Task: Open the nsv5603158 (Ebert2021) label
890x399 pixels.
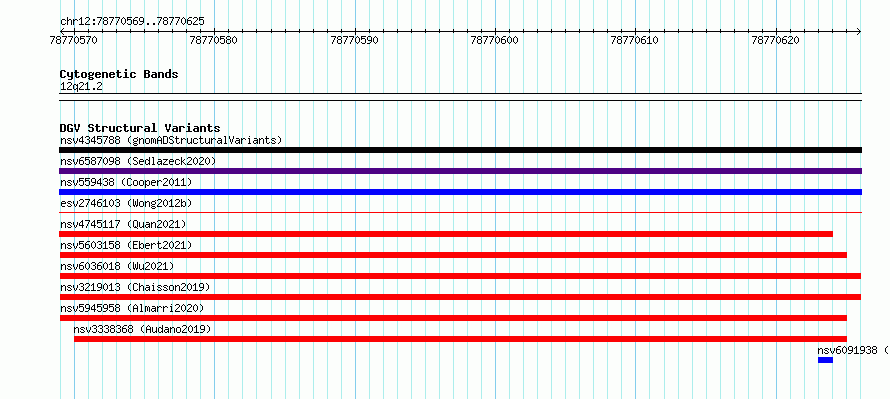Action: (x=126, y=245)
